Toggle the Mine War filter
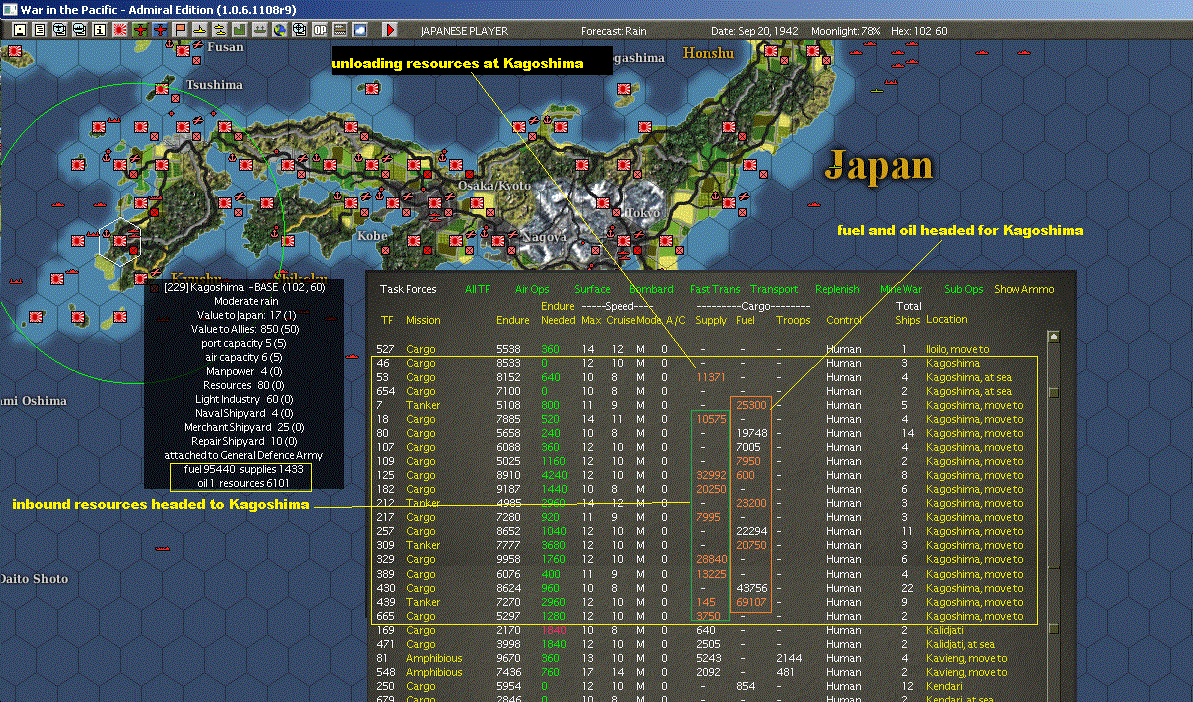Screen dimensions: 1193x702 click(901, 289)
